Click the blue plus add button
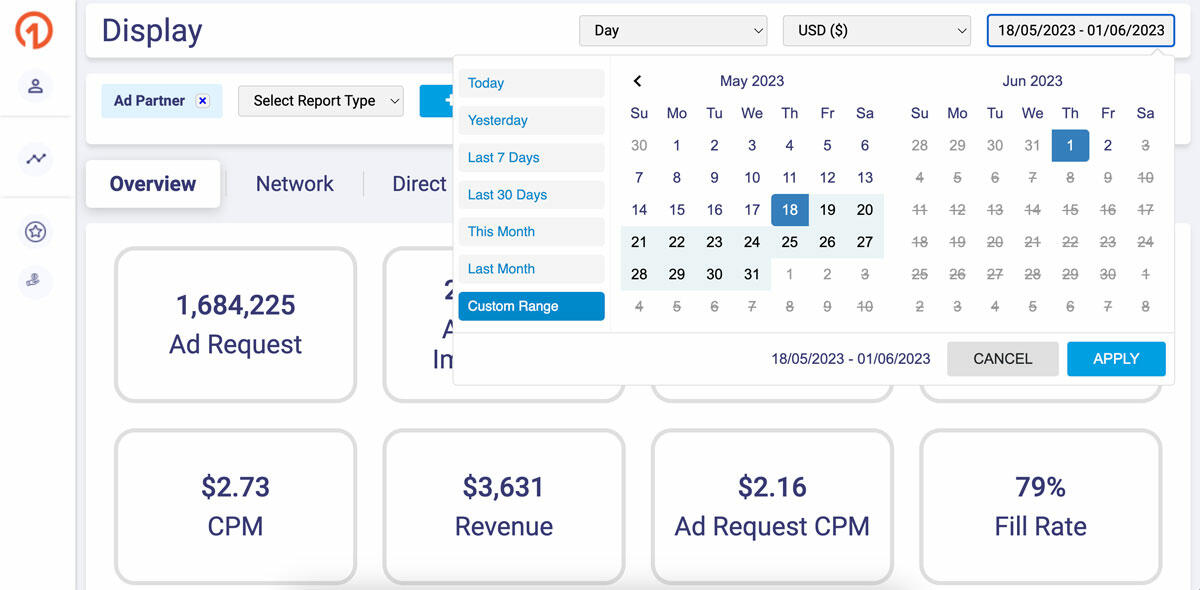1200x590 pixels. [x=438, y=100]
